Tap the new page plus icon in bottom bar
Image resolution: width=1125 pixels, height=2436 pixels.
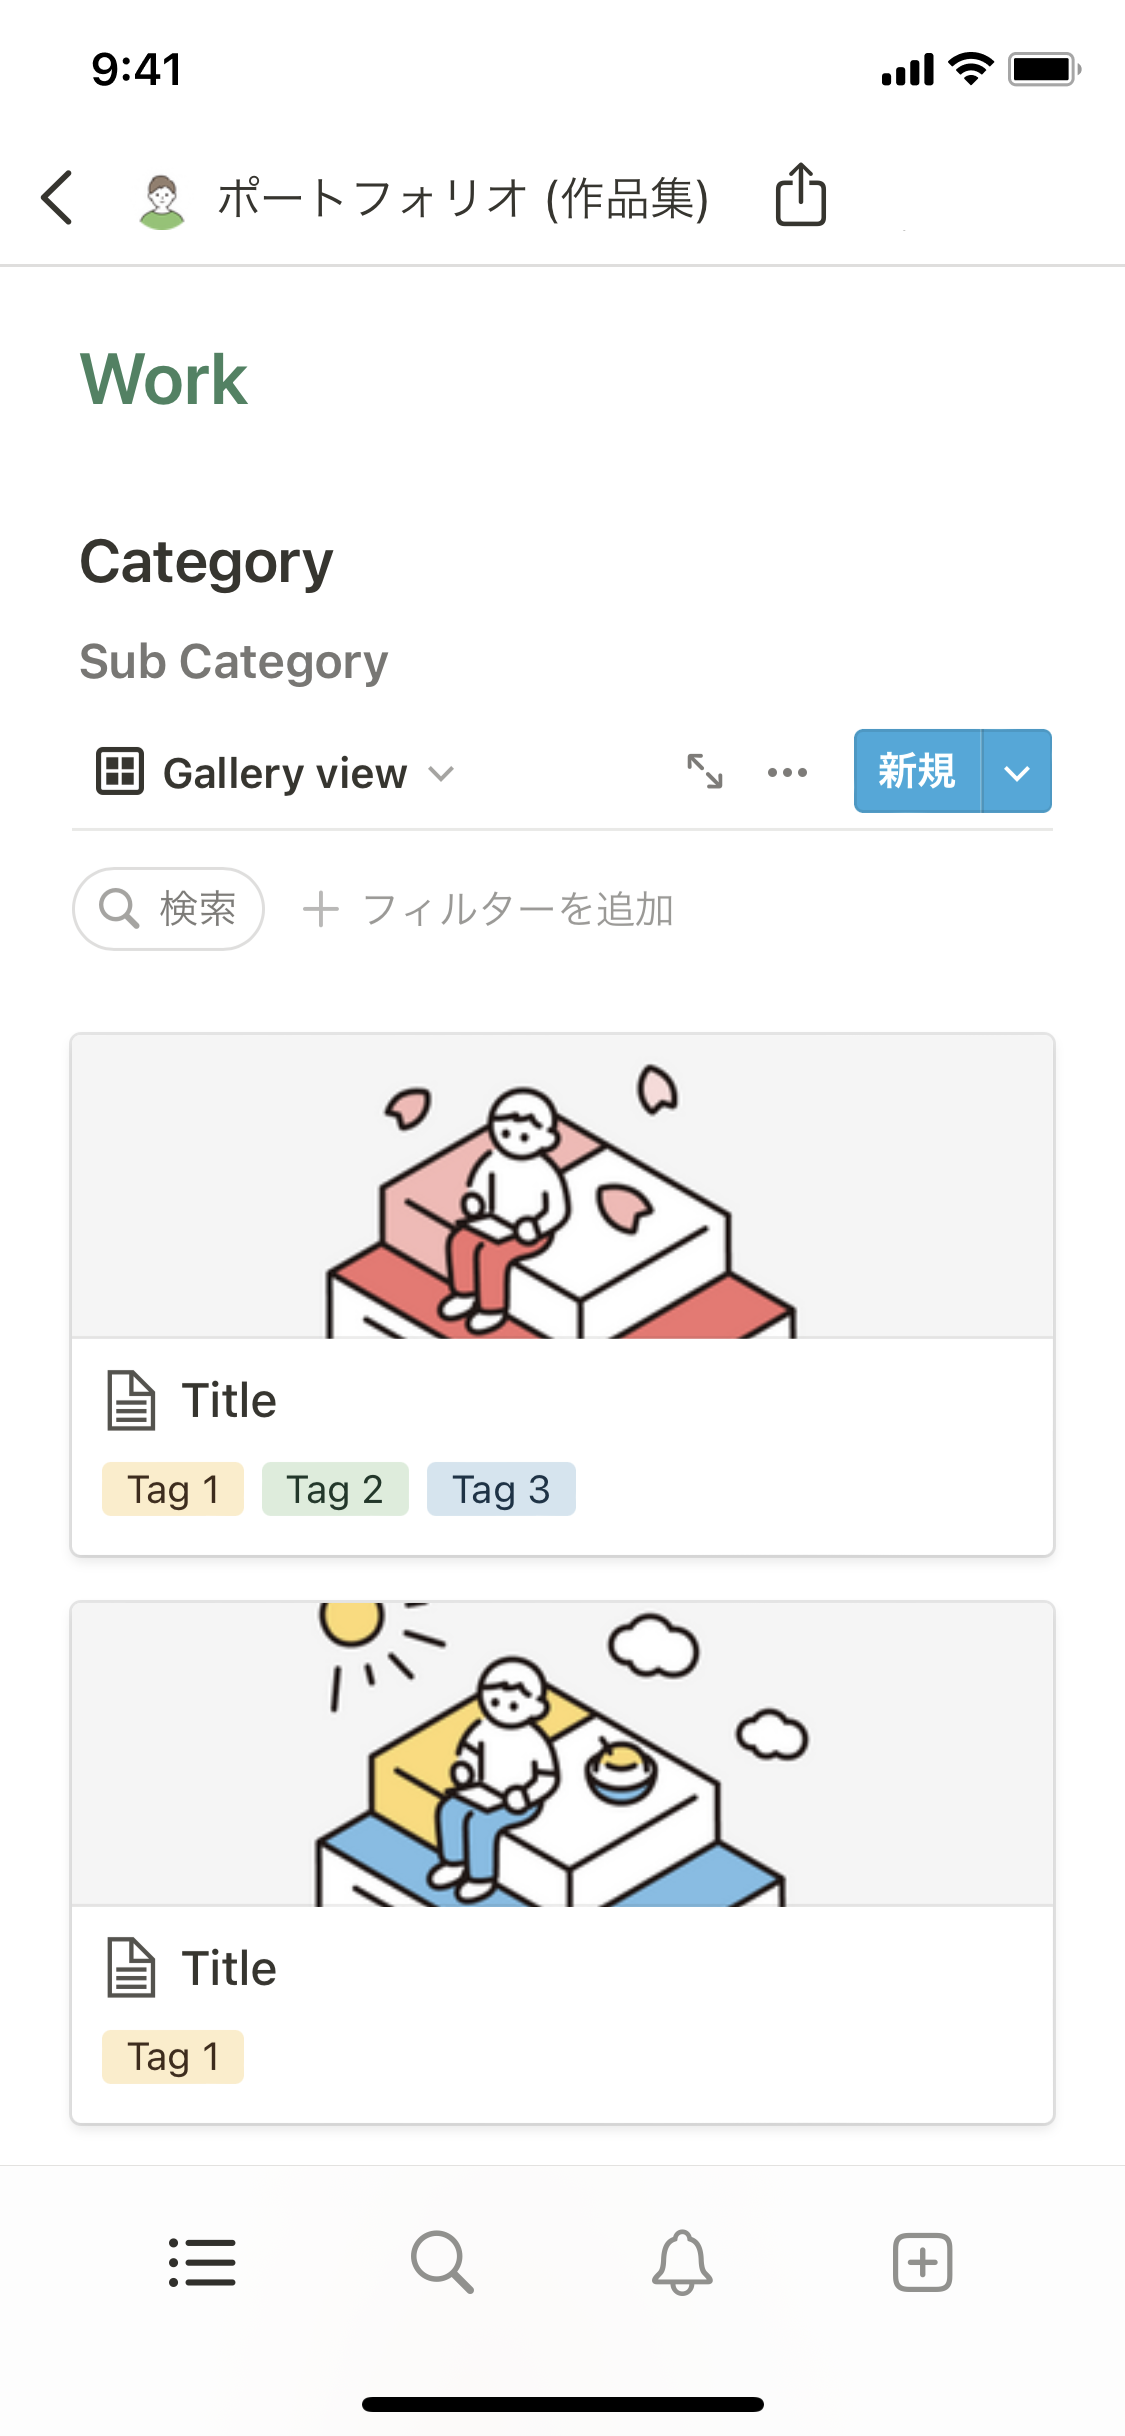(922, 2262)
